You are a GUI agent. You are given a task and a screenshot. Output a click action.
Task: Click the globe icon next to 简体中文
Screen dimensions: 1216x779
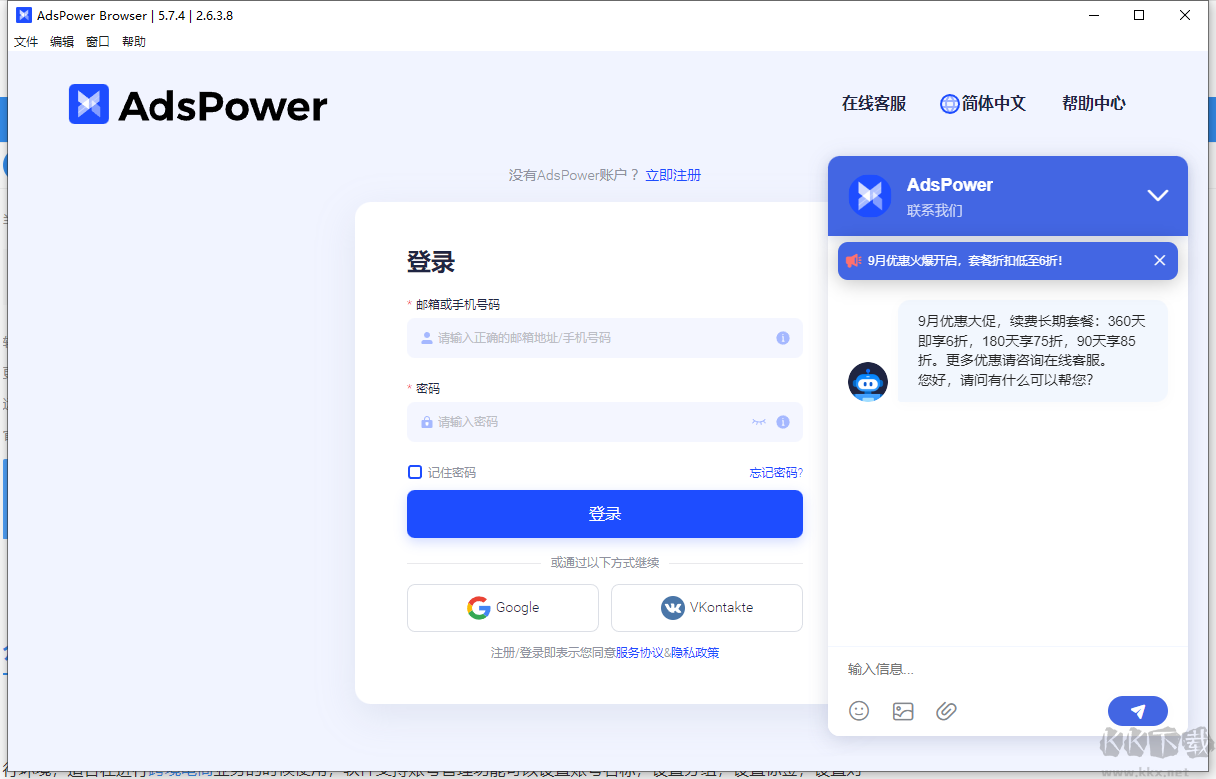coord(947,103)
